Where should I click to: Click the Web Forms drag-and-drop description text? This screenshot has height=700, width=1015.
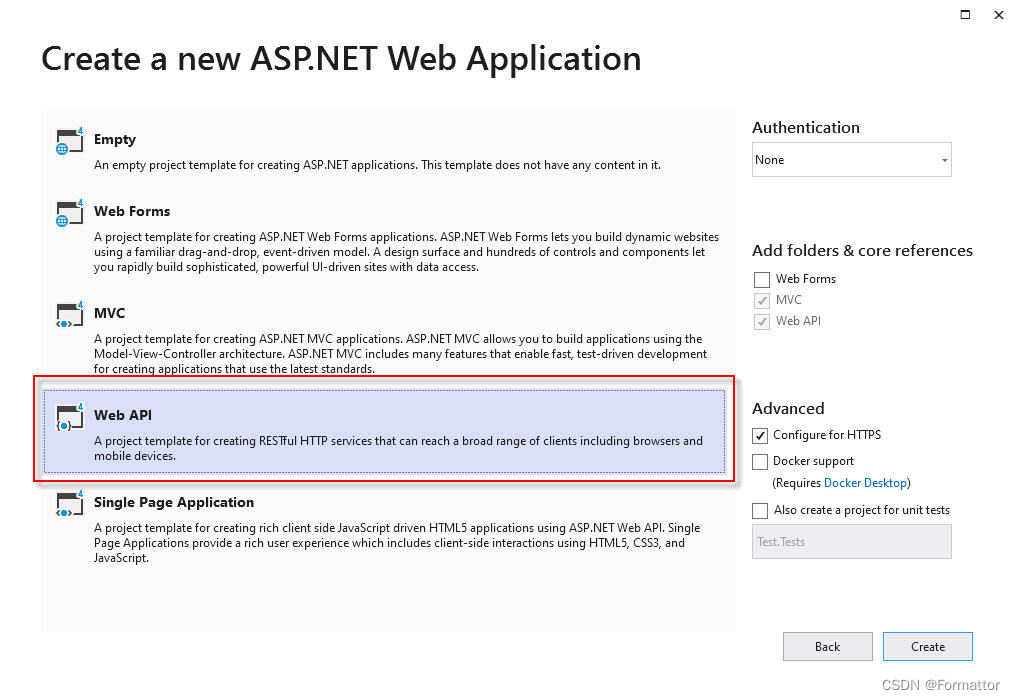click(407, 252)
